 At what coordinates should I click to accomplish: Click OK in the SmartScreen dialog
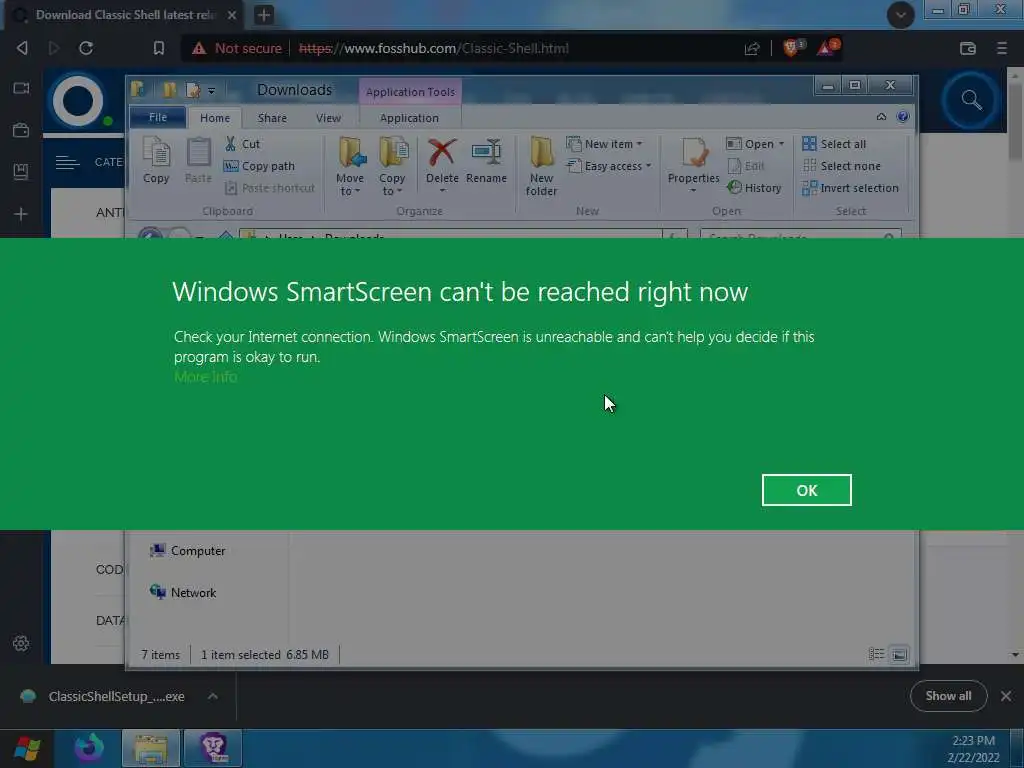[807, 490]
